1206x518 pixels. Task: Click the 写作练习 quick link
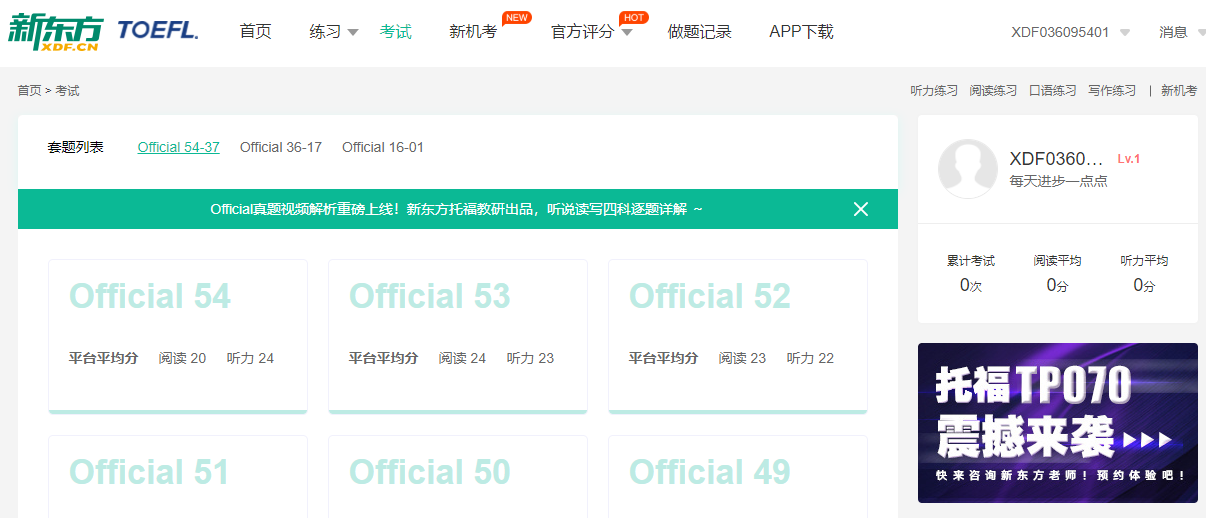pyautogui.click(x=1111, y=91)
